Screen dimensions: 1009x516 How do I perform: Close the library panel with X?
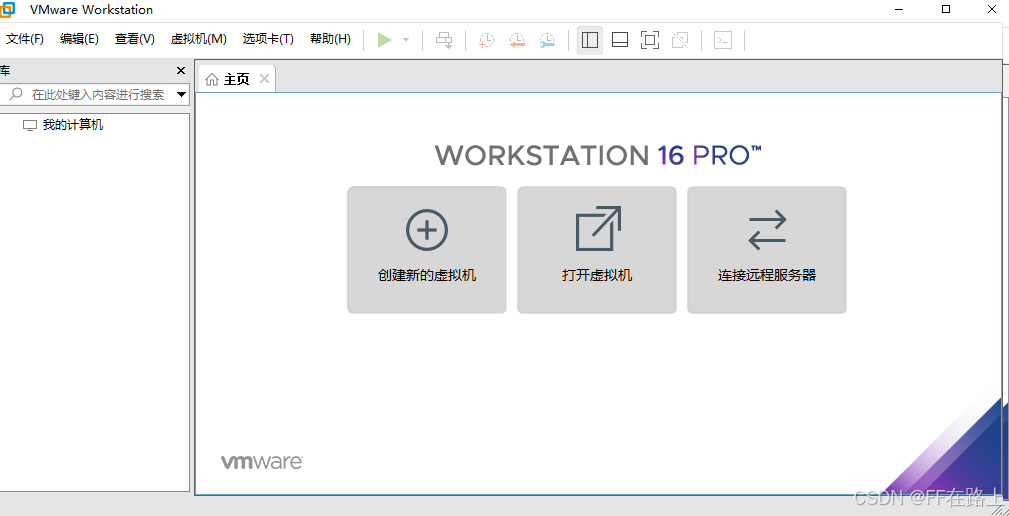click(x=181, y=71)
